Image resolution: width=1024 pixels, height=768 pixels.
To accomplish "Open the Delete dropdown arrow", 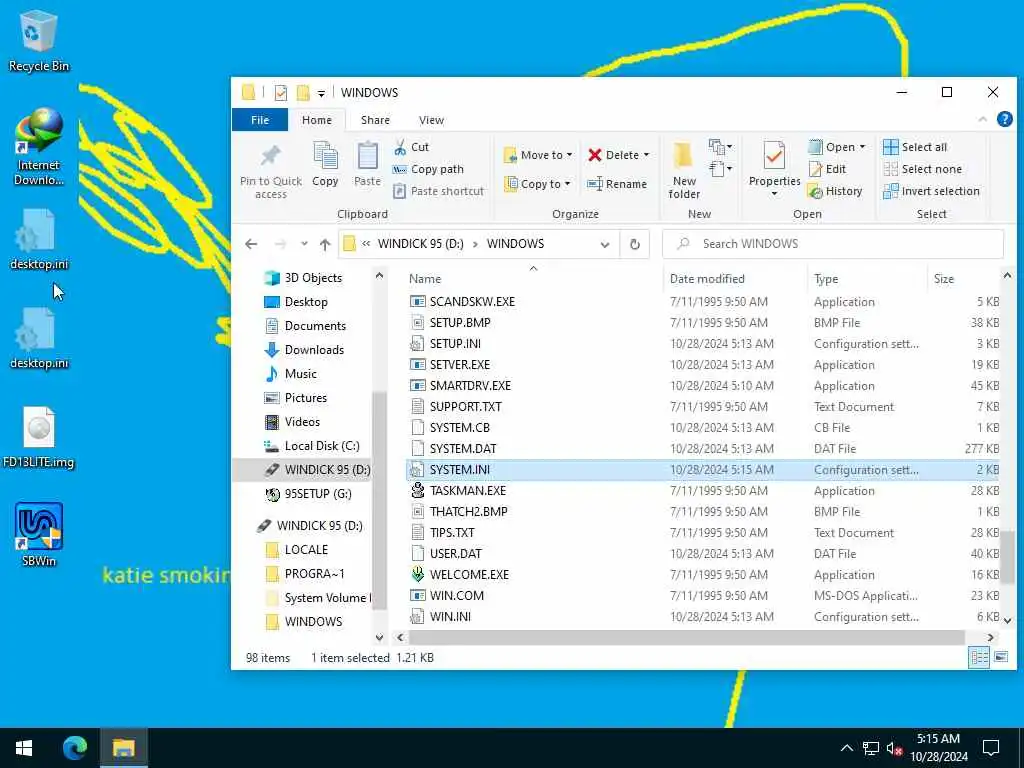I will 647,155.
